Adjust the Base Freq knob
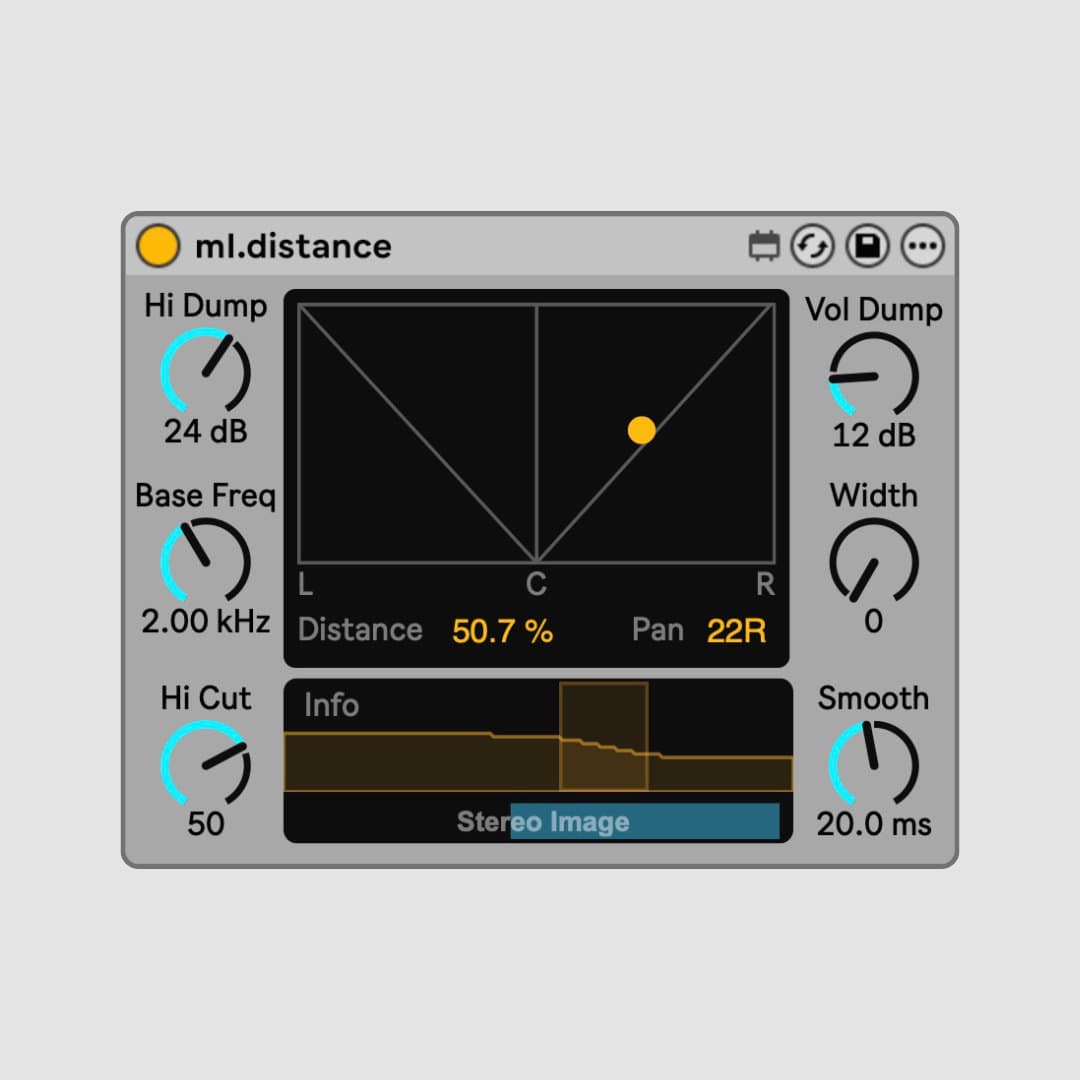The height and width of the screenshot is (1080, 1080). tap(205, 562)
